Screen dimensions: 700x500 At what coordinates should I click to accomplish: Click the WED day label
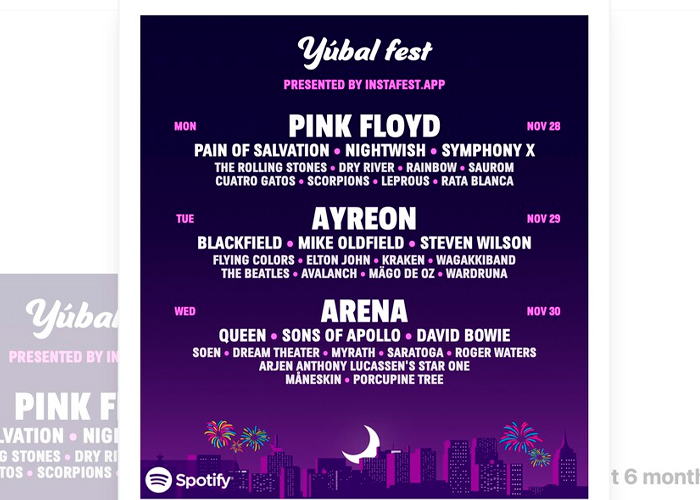click(185, 311)
